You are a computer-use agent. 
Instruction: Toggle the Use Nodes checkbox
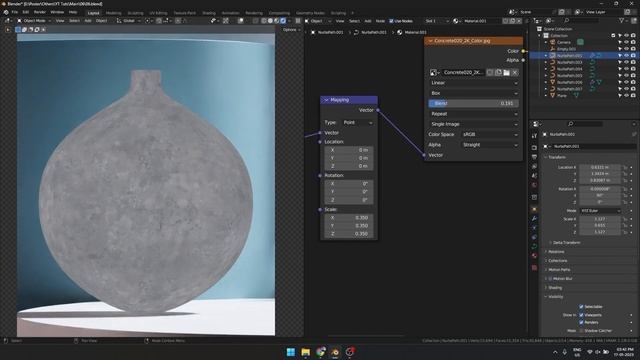pyautogui.click(x=391, y=21)
